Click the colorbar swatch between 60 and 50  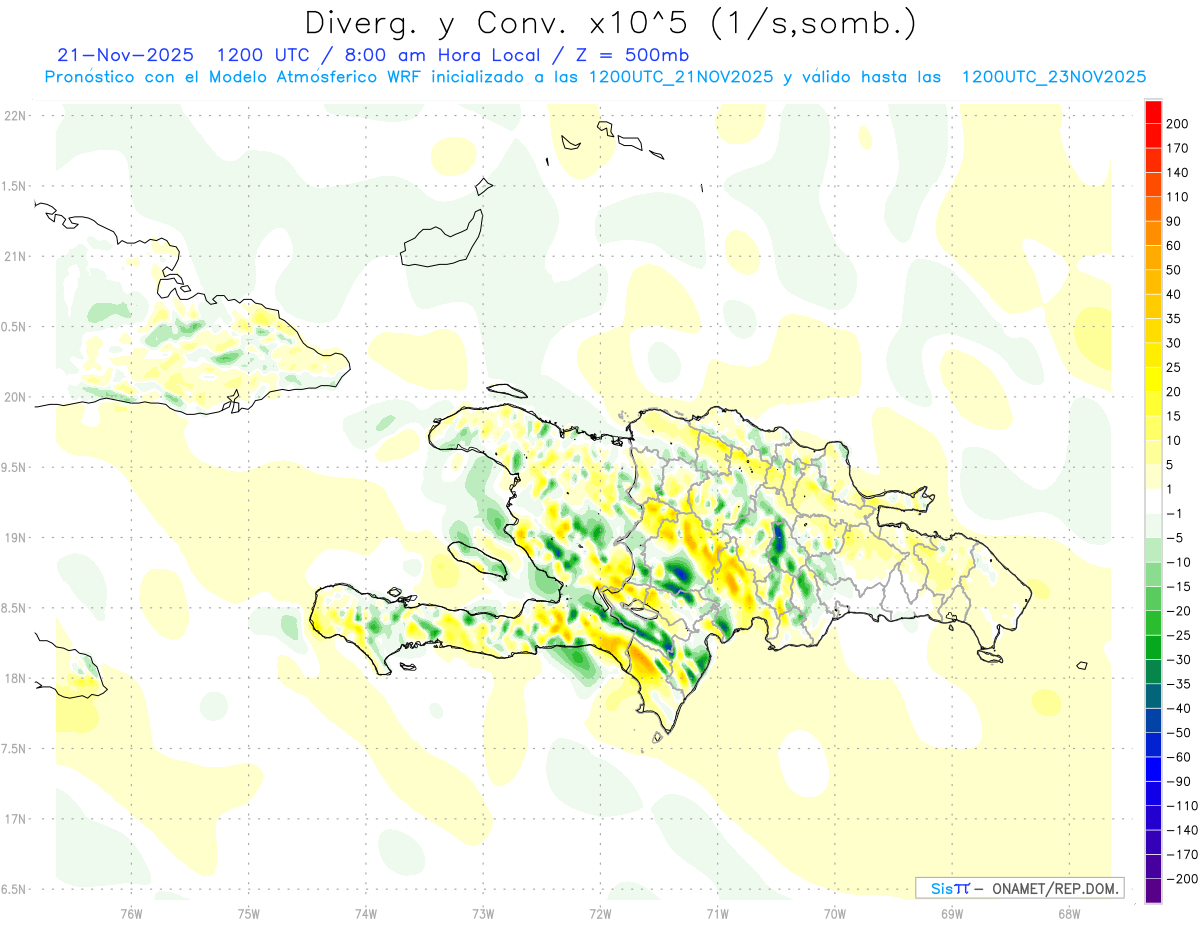click(x=1152, y=257)
